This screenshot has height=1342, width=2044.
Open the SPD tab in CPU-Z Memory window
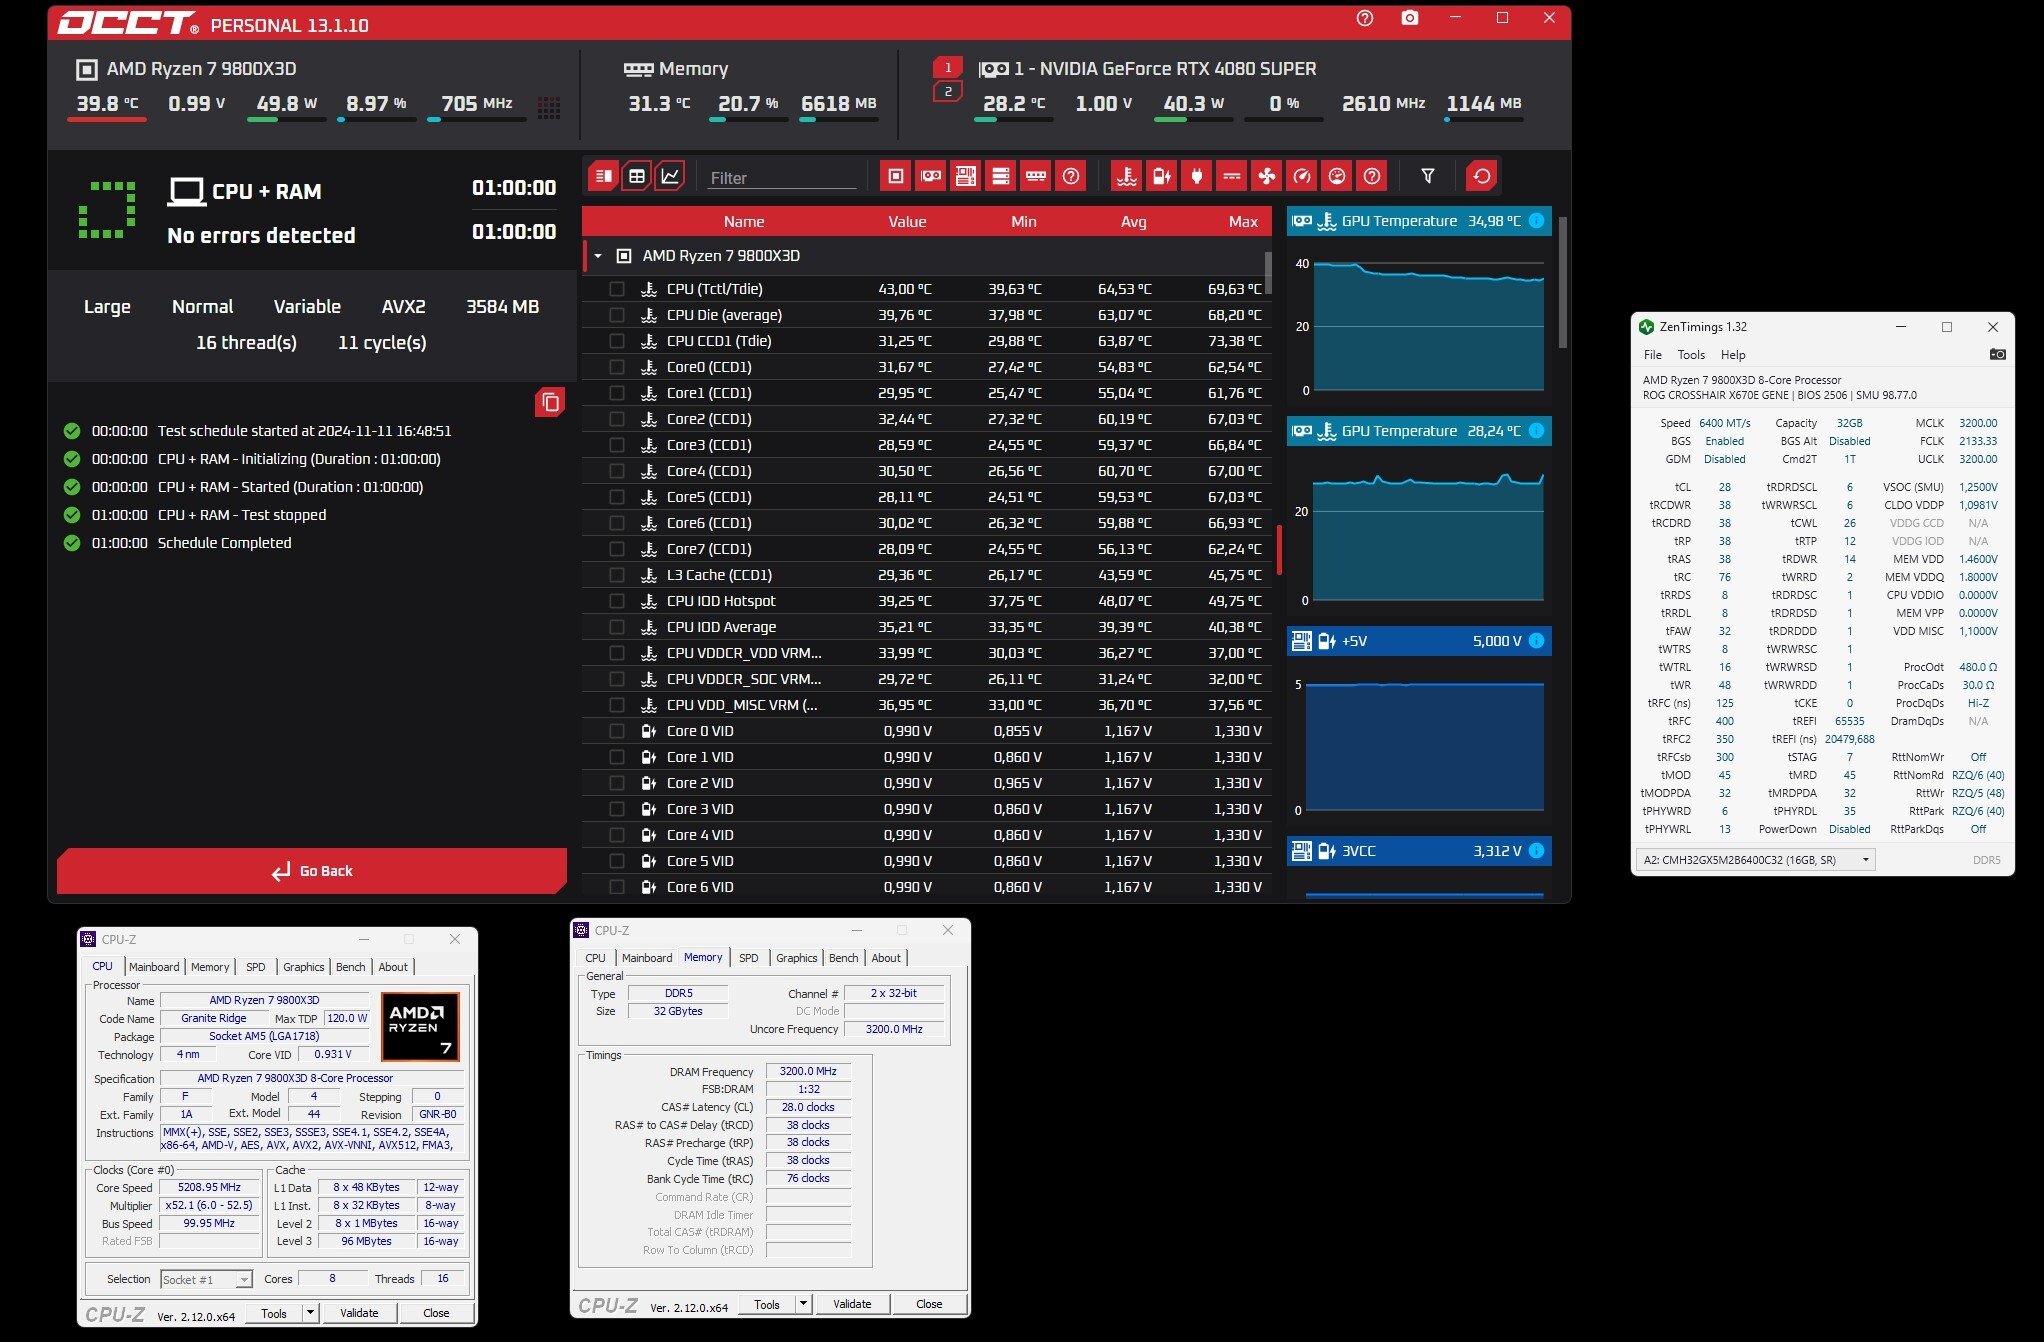point(748,958)
